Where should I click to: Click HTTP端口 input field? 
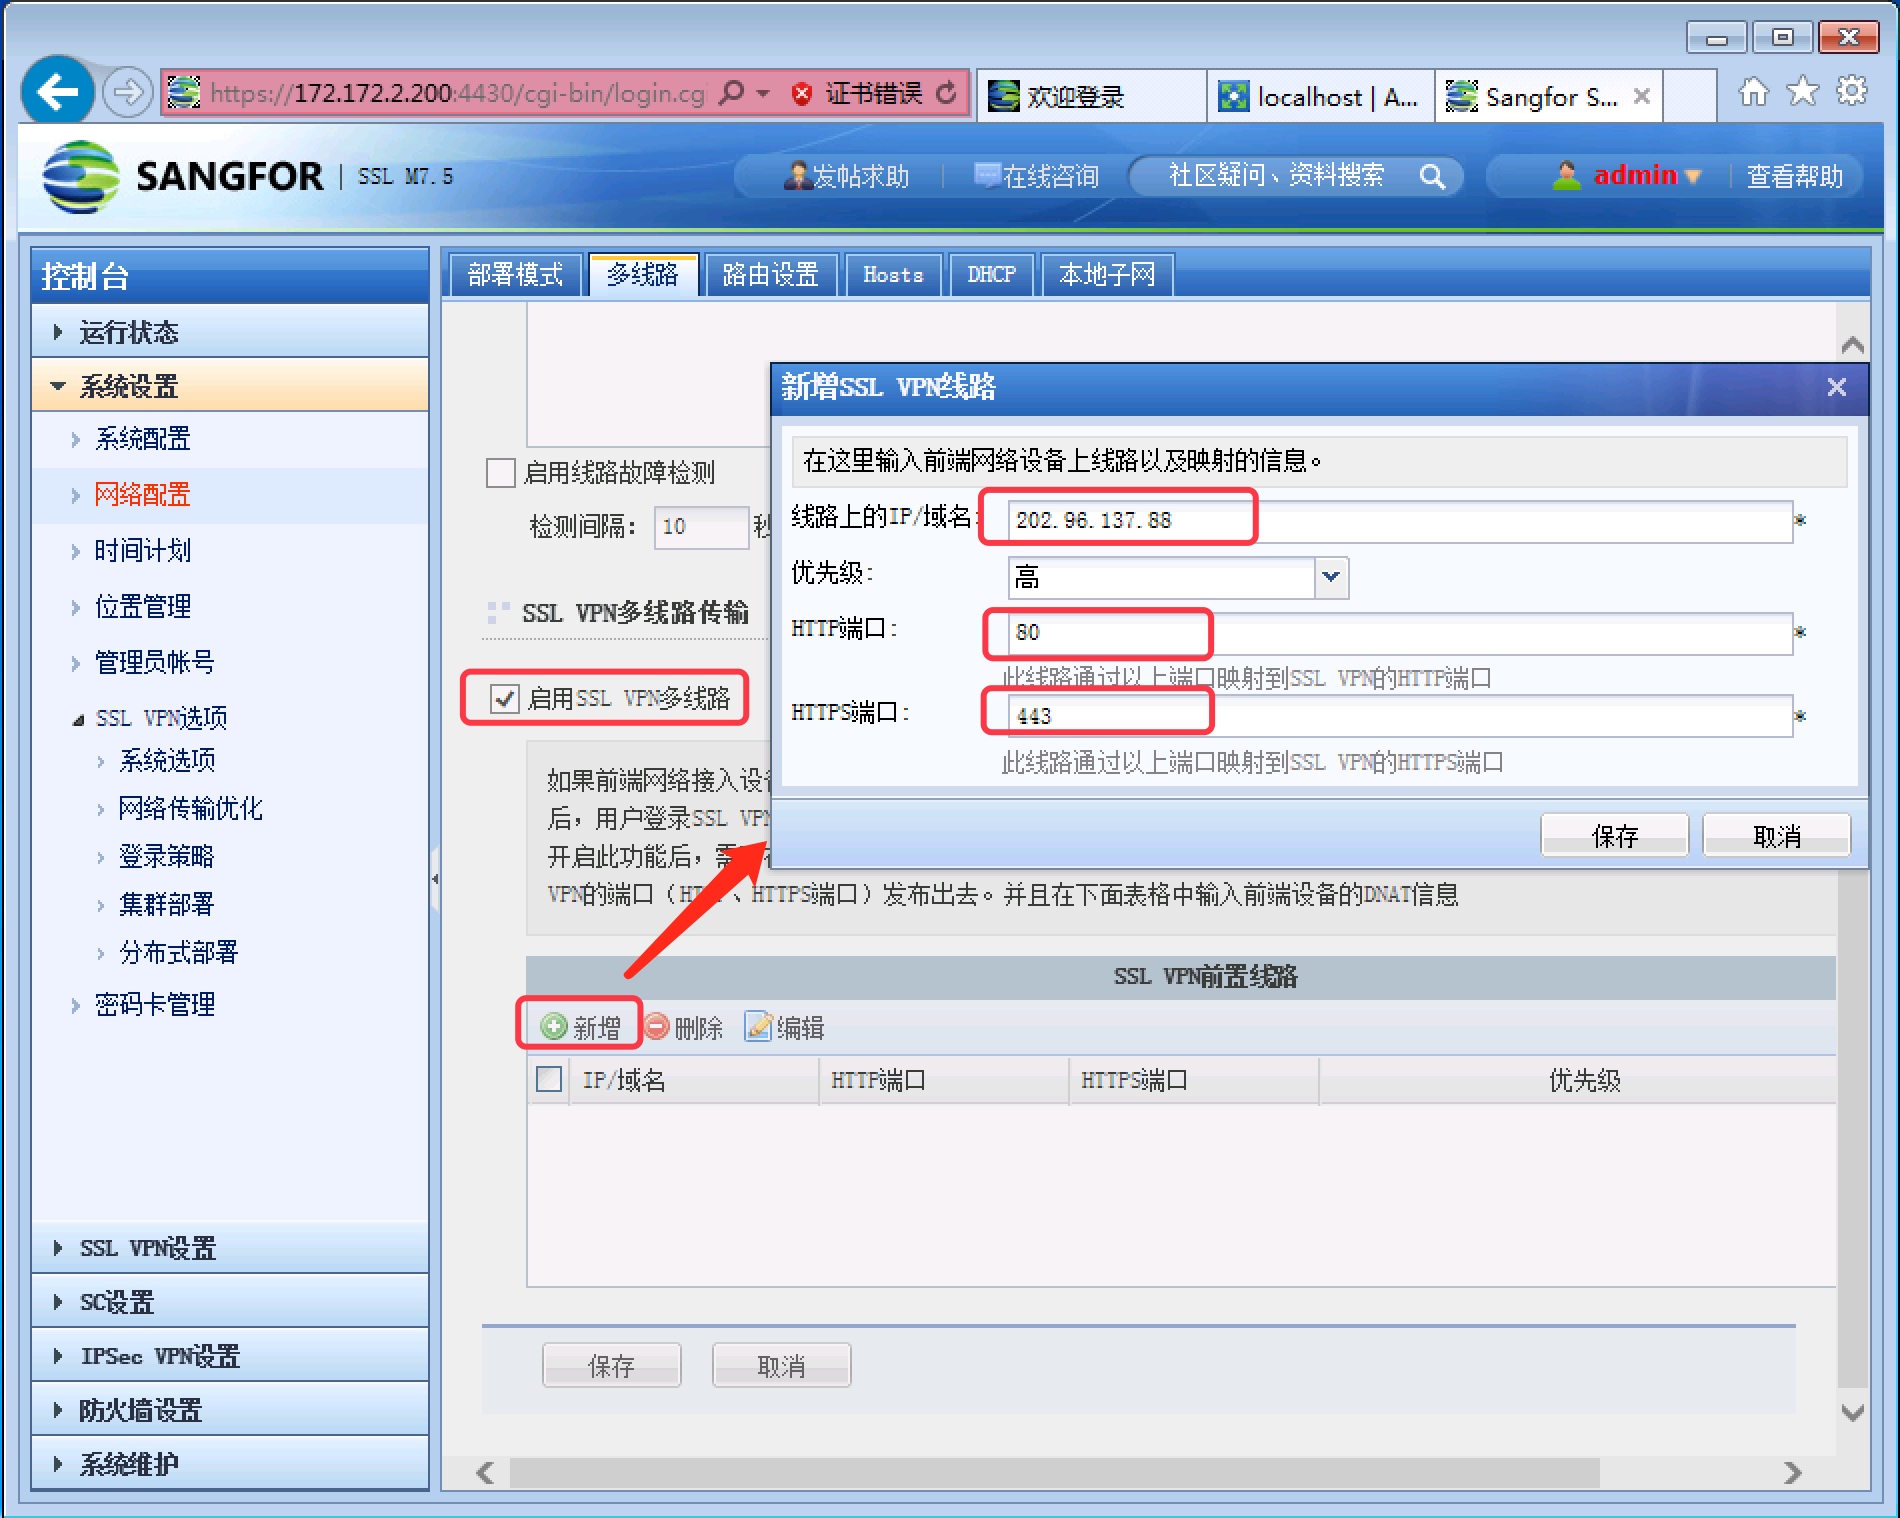pos(1400,633)
